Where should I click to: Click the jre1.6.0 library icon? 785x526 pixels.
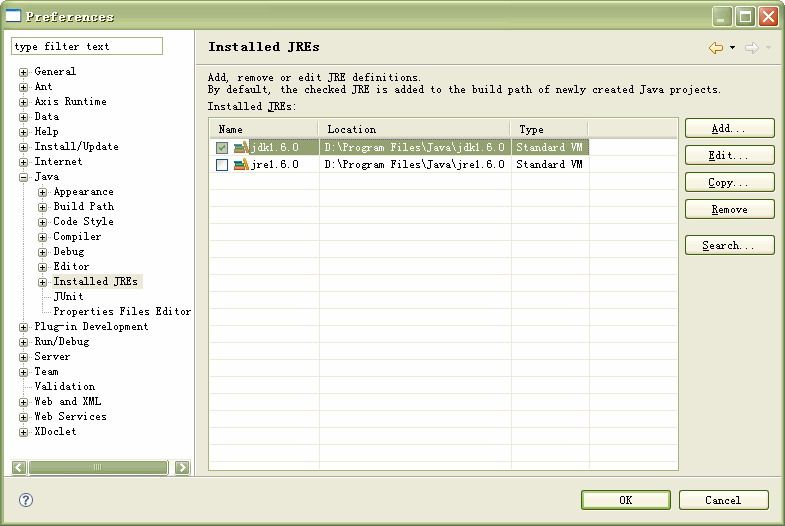pos(241,164)
